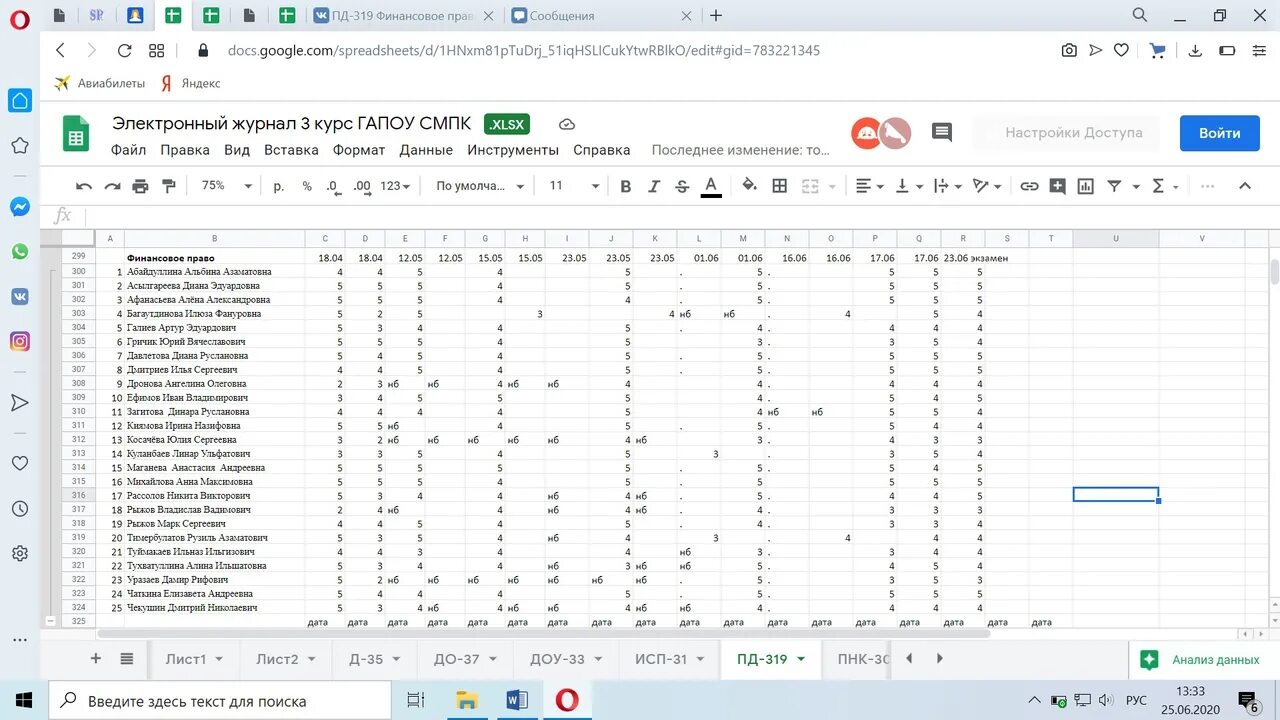The width and height of the screenshot is (1280, 720).
Task: Open Word from the taskbar
Action: [x=516, y=700]
